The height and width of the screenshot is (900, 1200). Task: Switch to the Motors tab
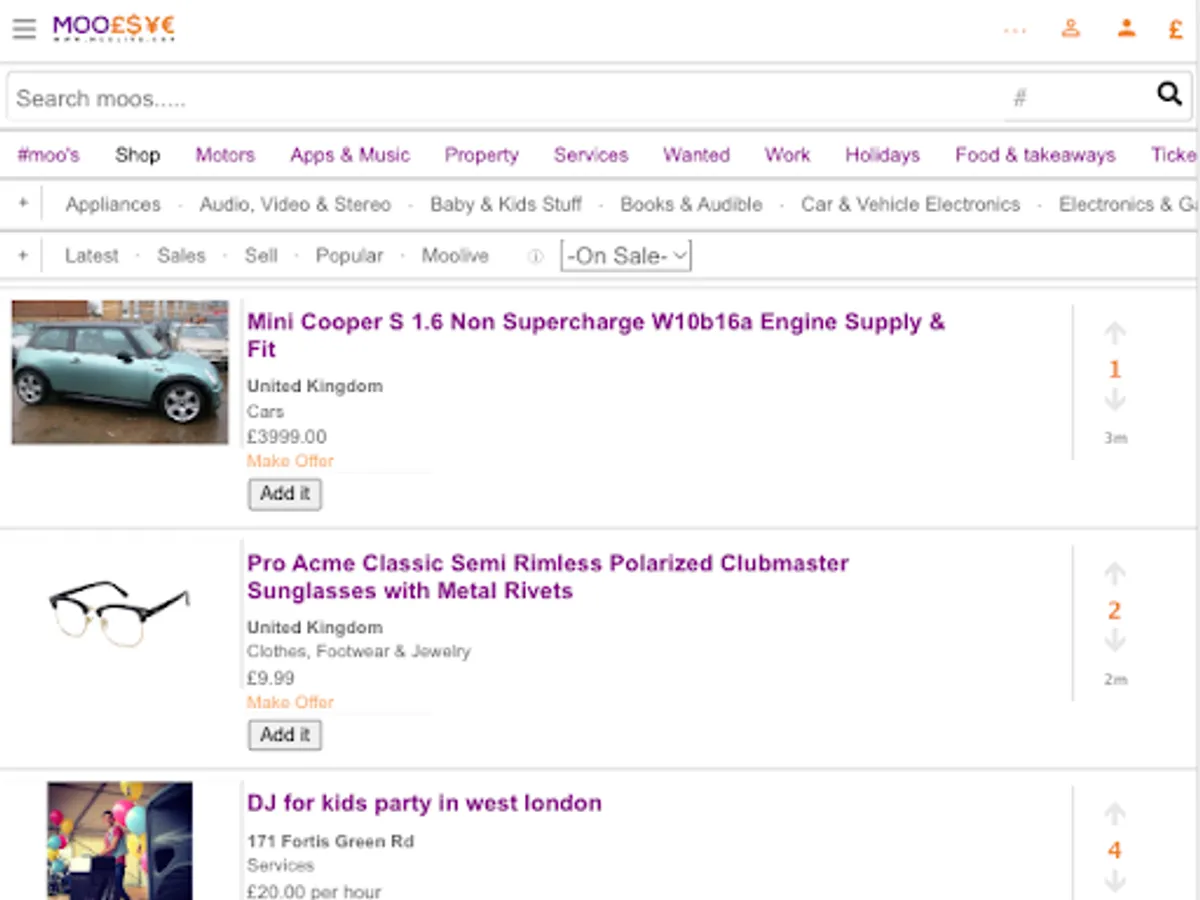point(225,155)
